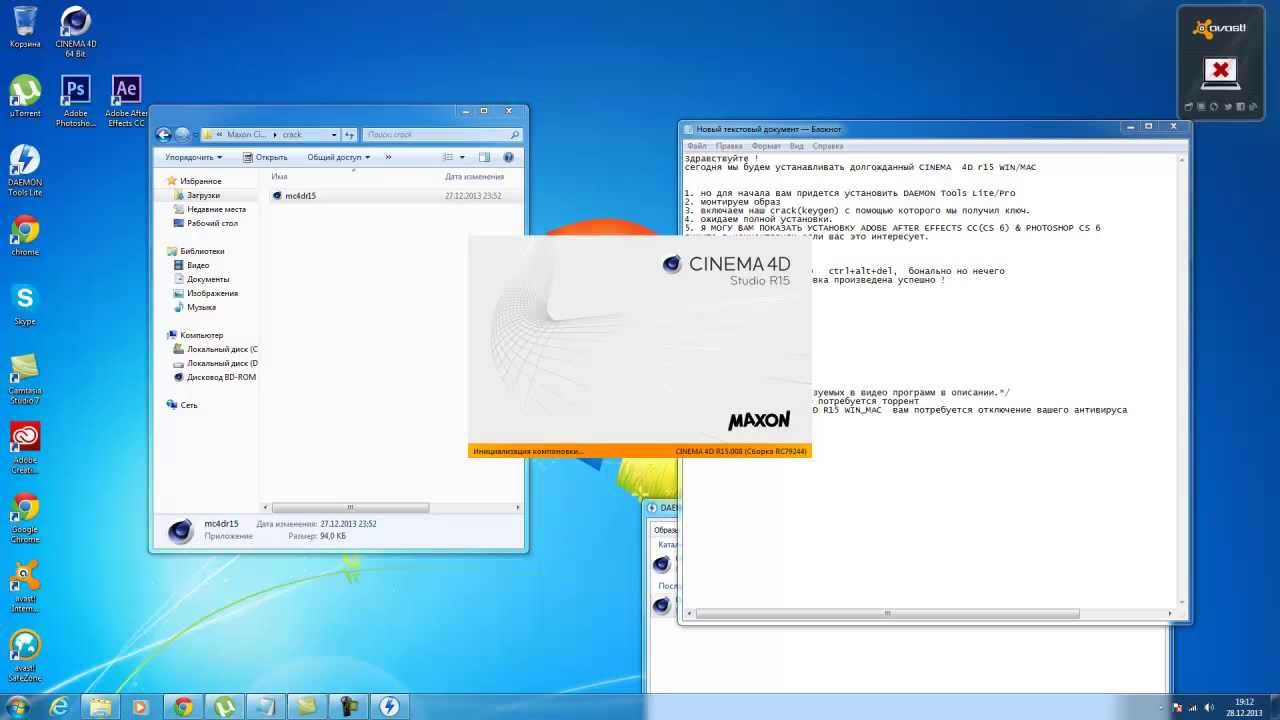This screenshot has width=1280, height=720.
Task: Open avast! Internet Security desktop shortcut
Action: pyautogui.click(x=25, y=587)
